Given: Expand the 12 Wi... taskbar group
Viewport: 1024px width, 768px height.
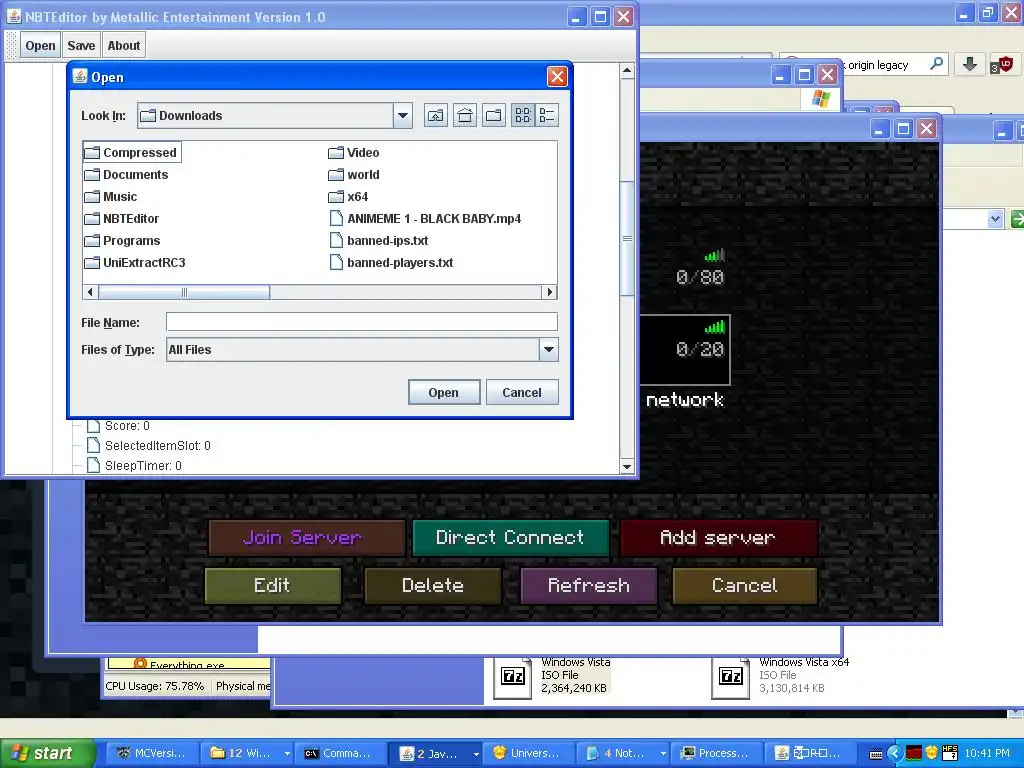Looking at the screenshot, I should click(247, 754).
